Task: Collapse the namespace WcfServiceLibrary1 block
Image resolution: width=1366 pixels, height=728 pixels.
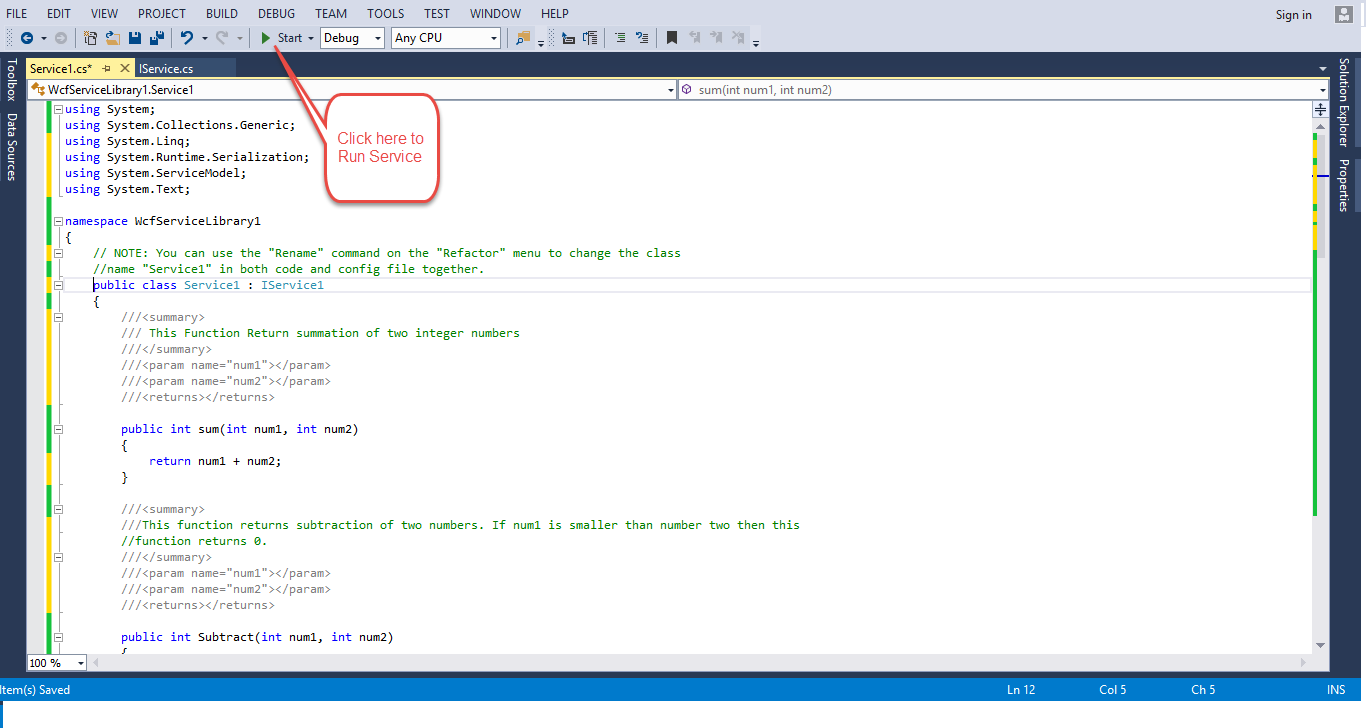Action: [57, 221]
